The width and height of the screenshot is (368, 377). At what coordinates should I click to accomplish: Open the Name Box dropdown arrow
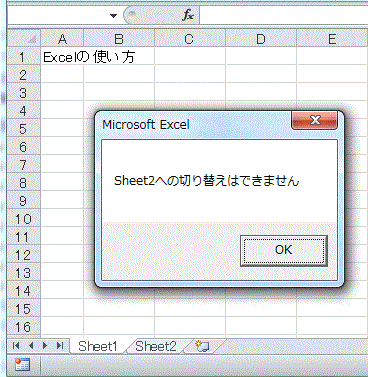click(x=113, y=15)
